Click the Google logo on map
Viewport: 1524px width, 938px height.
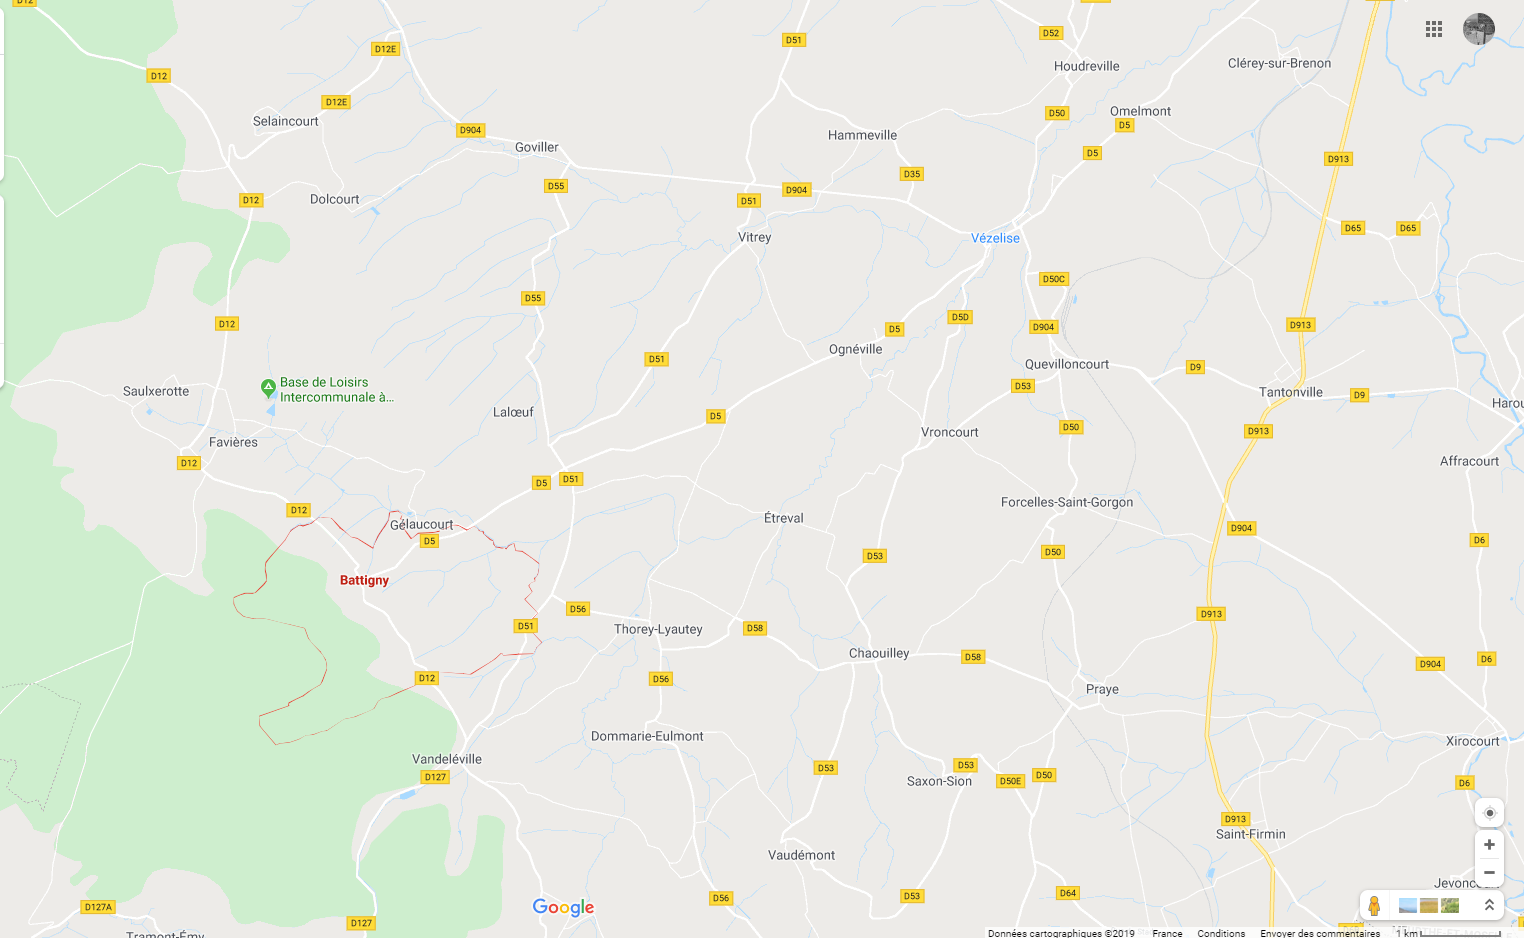pos(563,908)
